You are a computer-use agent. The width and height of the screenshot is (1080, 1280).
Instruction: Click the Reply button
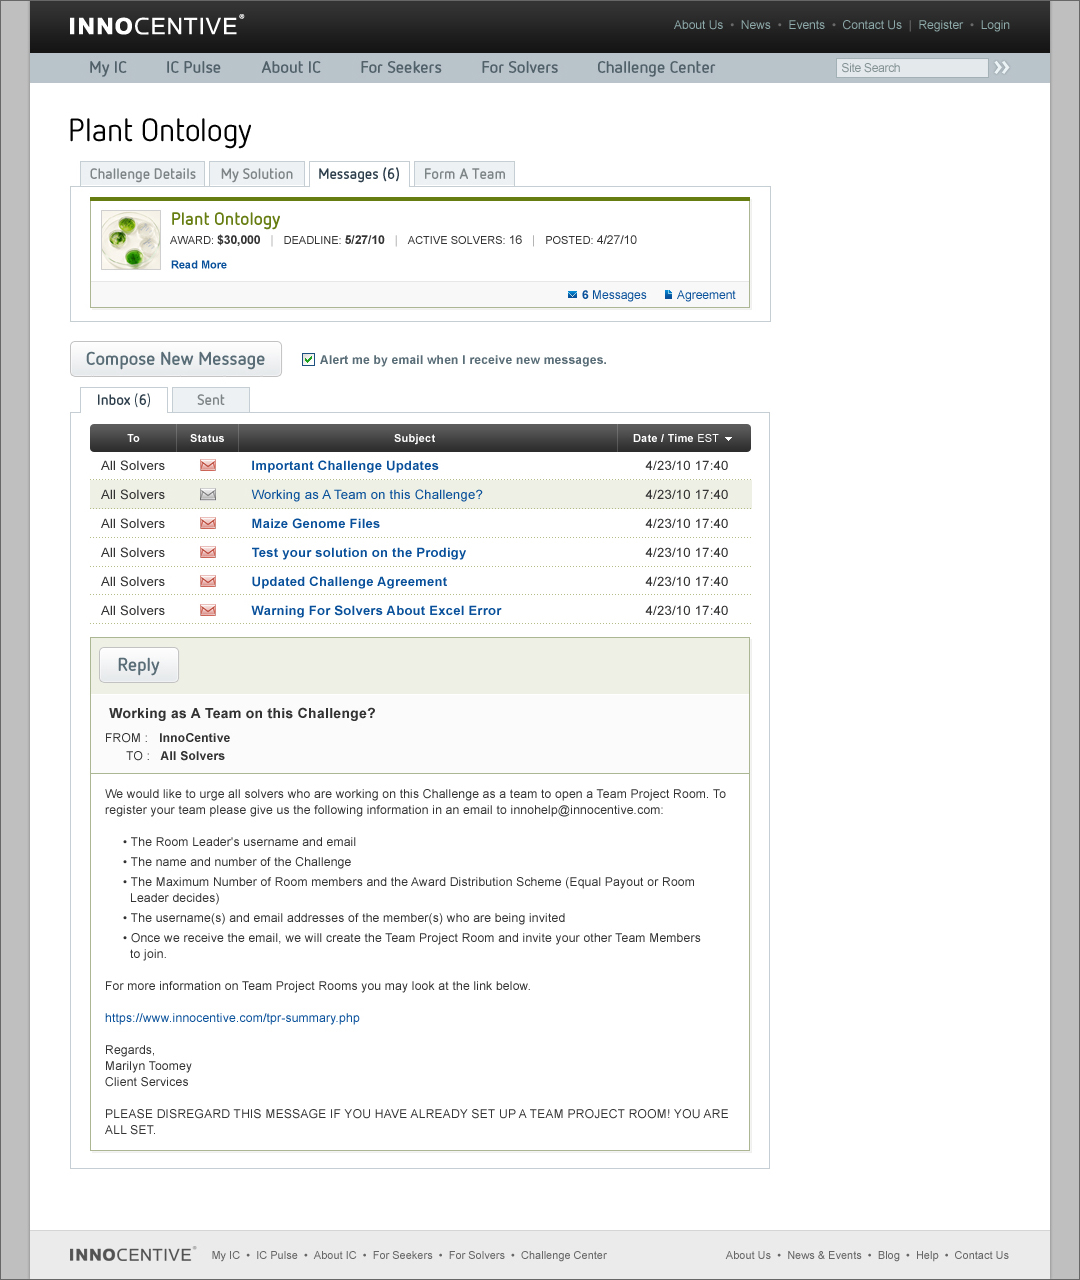click(x=139, y=665)
